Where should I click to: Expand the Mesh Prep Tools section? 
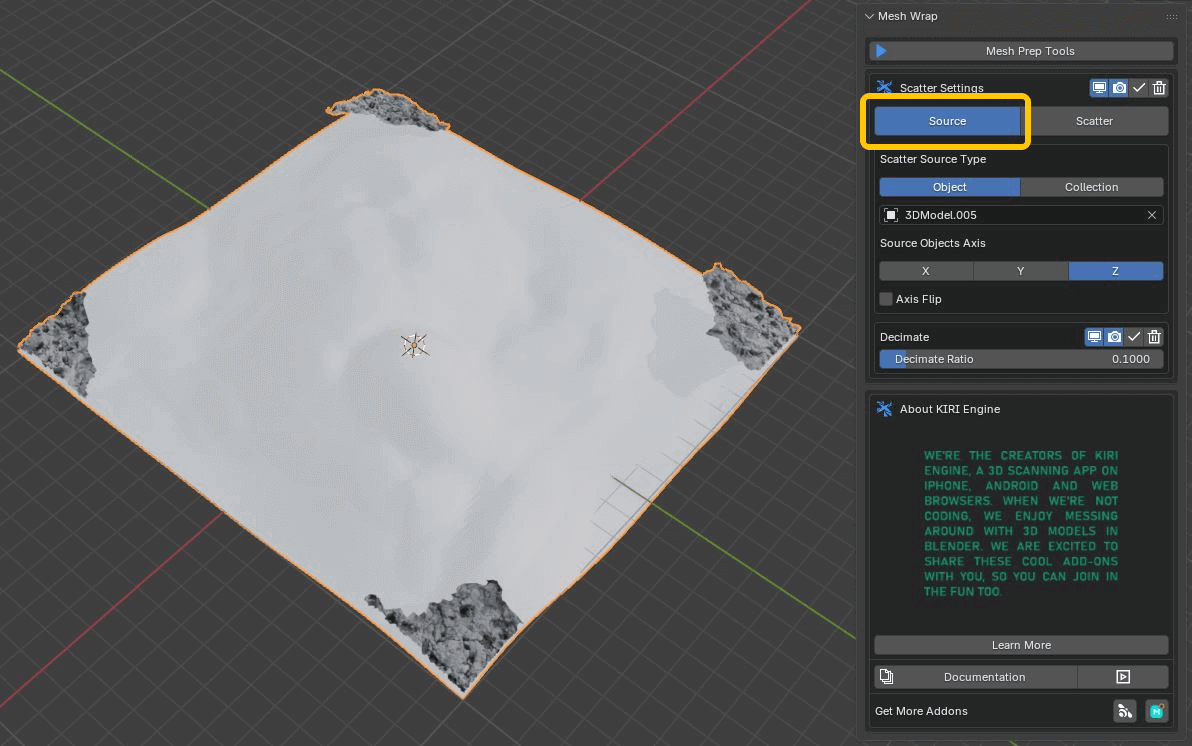point(1021,51)
